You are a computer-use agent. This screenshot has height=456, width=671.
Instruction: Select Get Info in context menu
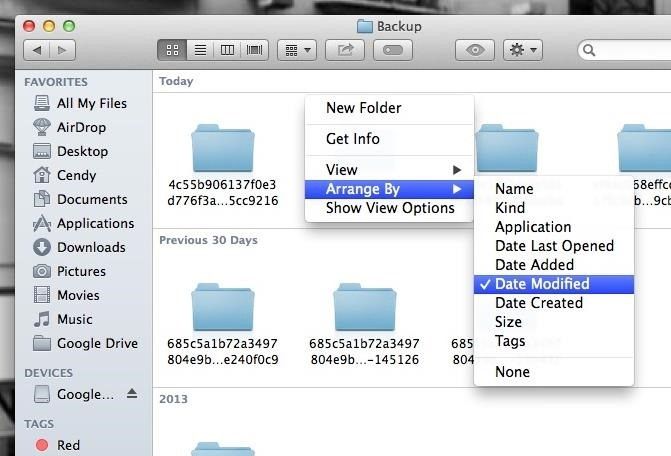tap(353, 139)
